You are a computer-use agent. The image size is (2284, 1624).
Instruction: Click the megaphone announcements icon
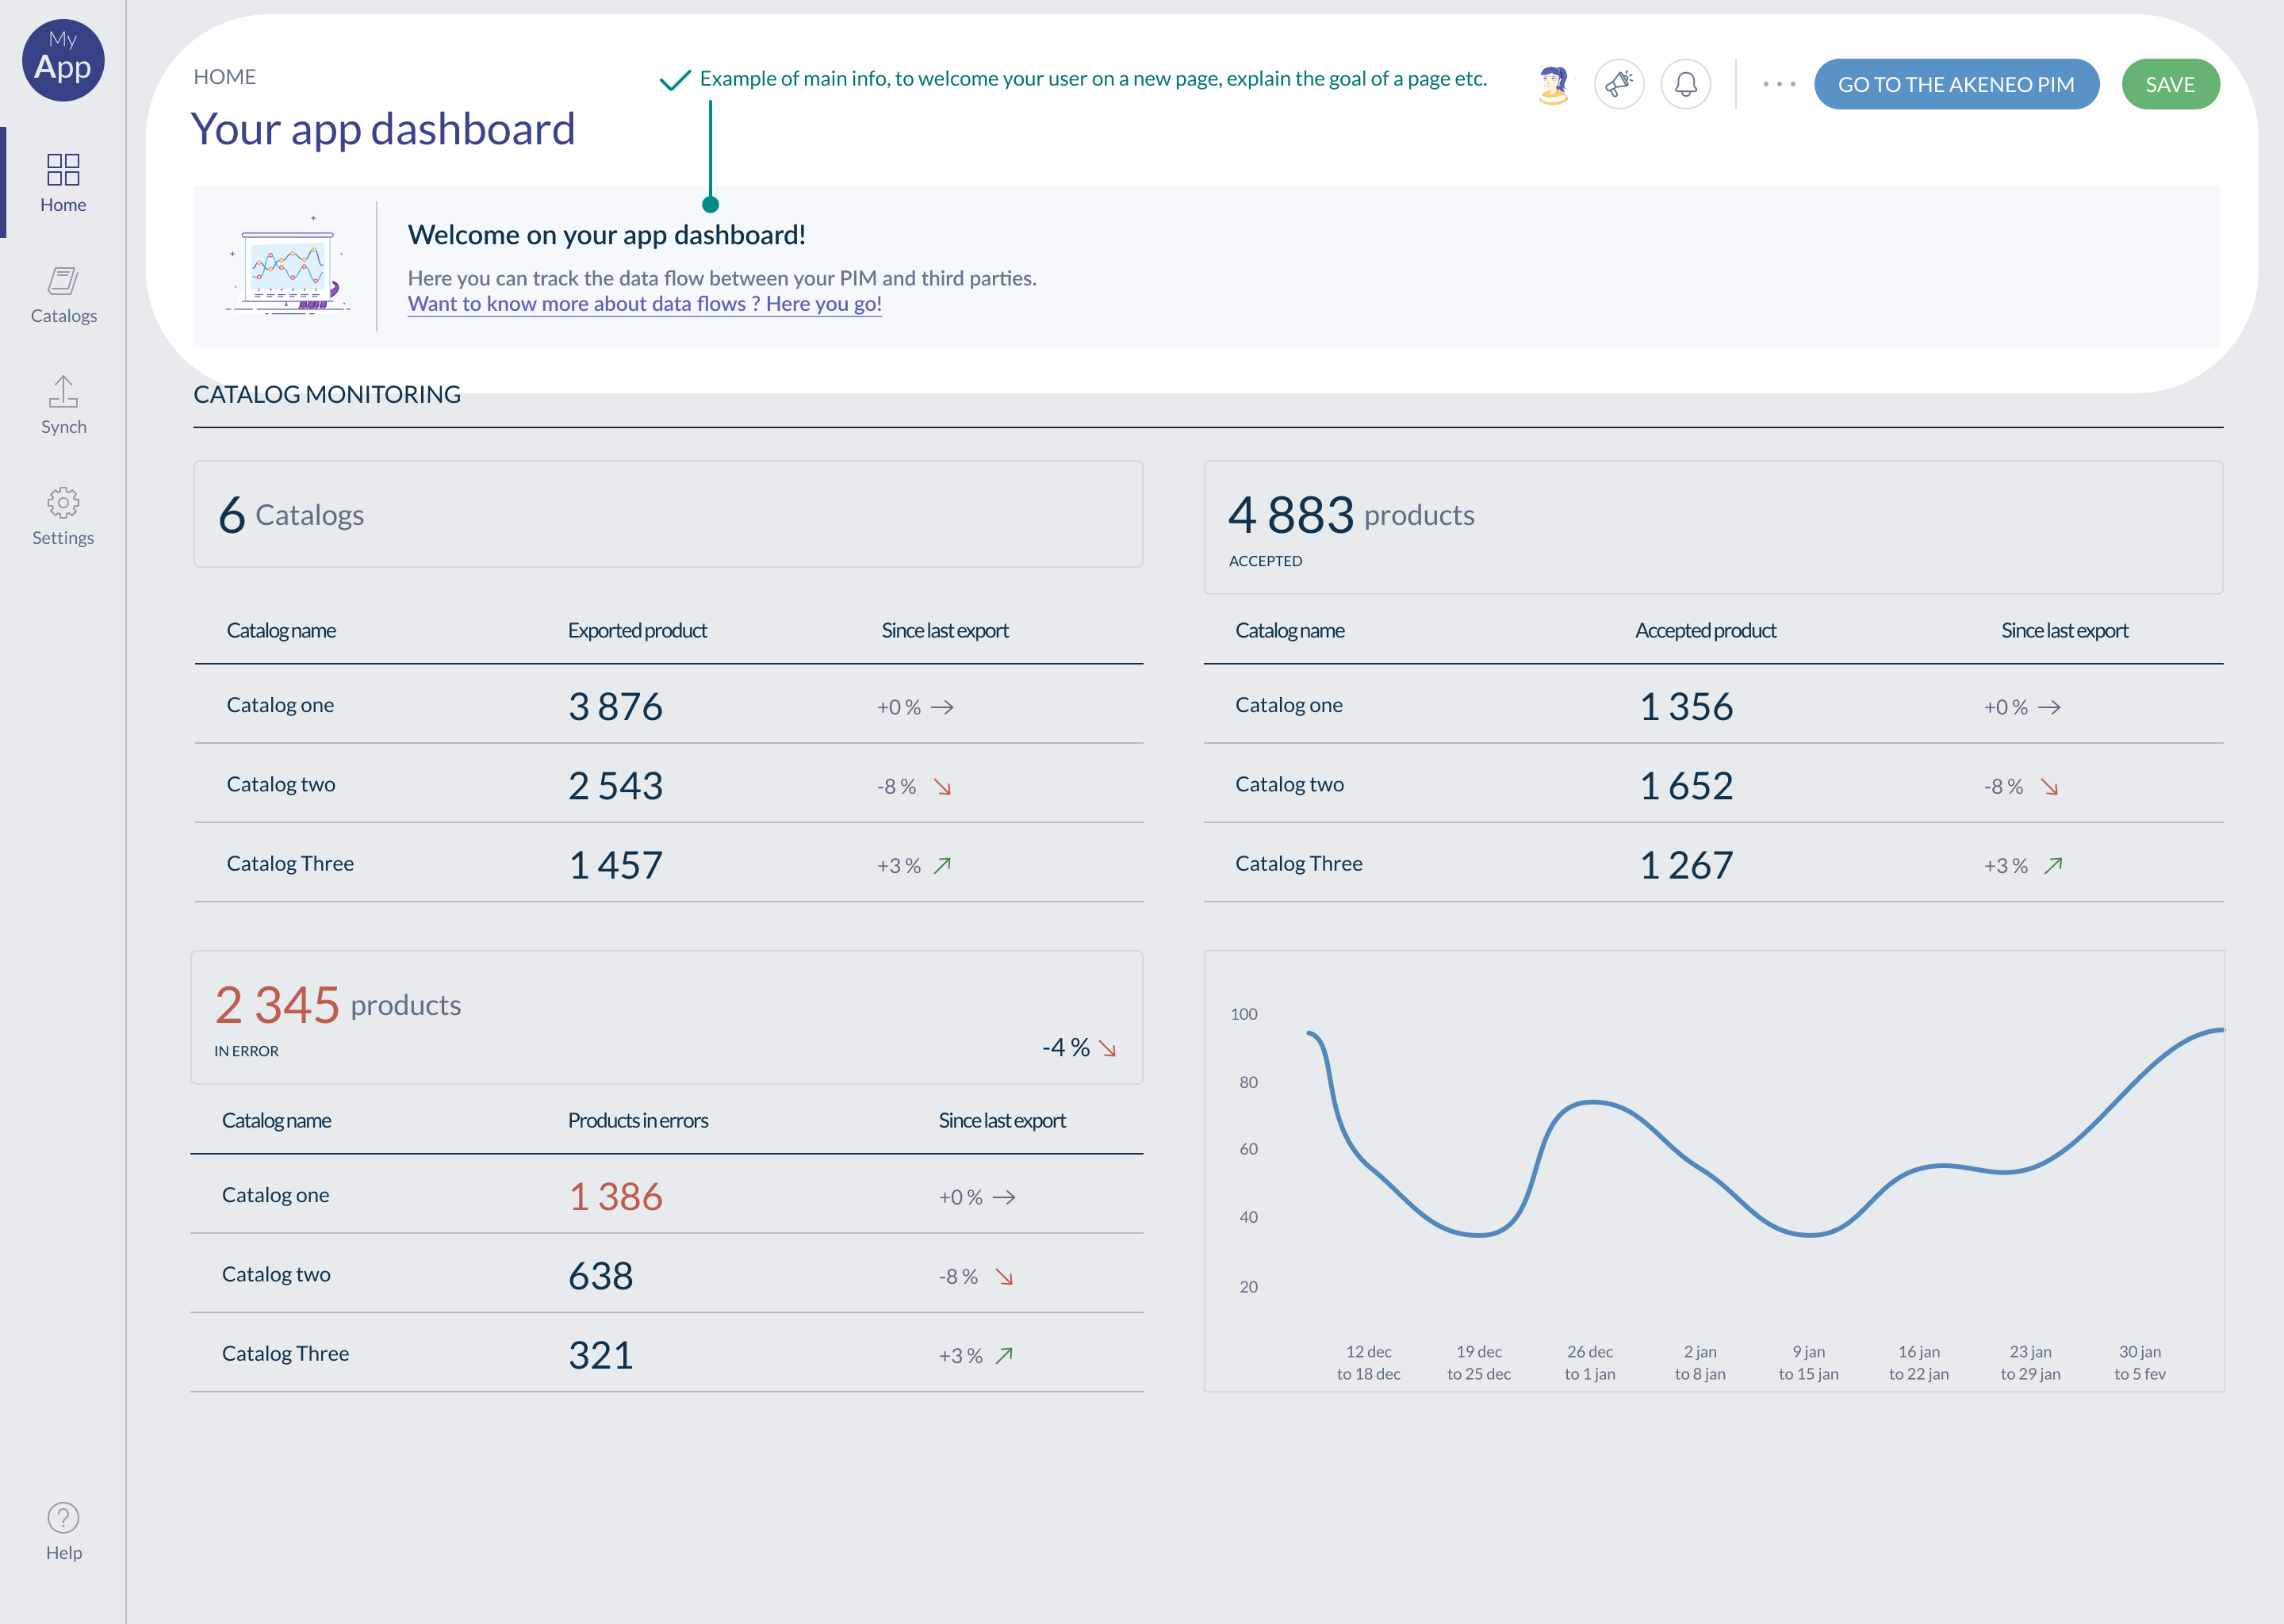point(1618,84)
